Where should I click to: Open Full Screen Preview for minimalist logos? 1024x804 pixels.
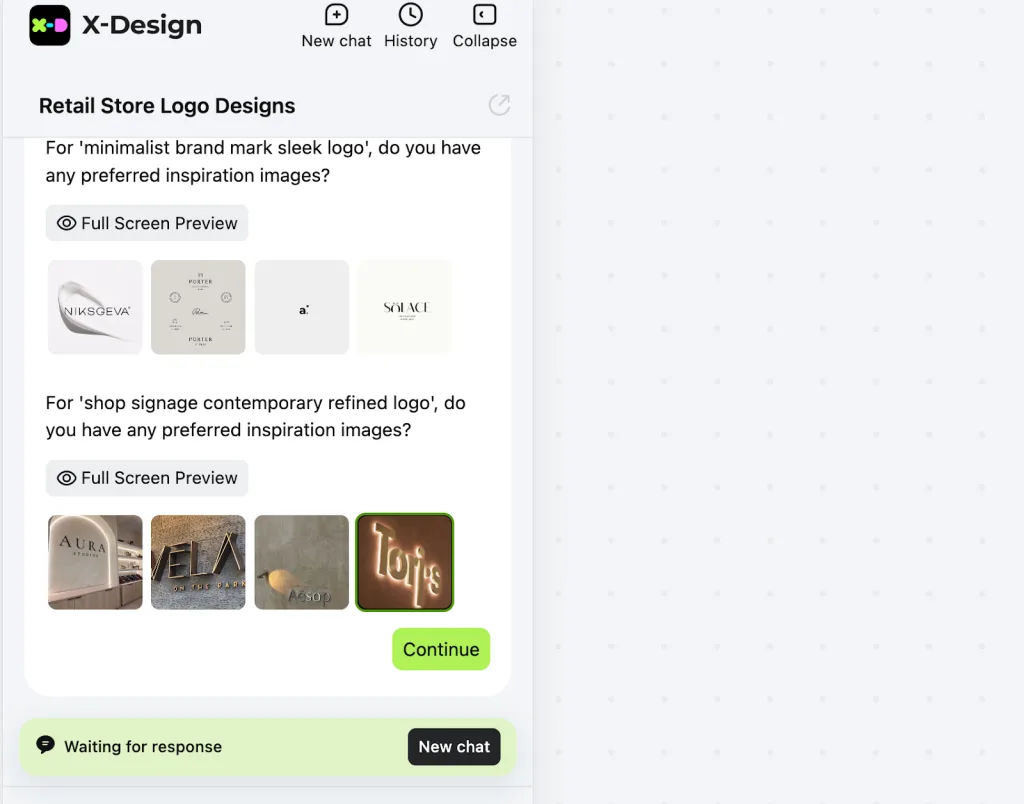(x=147, y=223)
